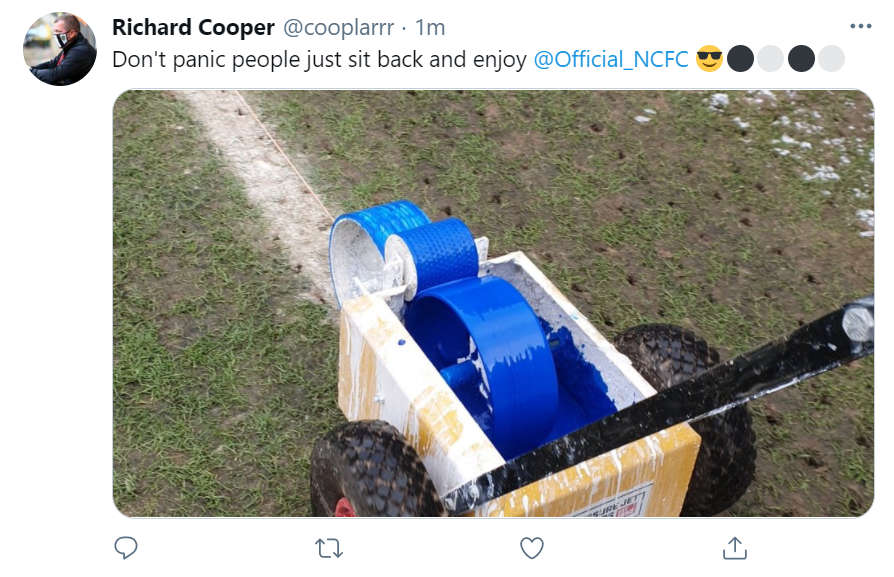Open the share tweet icon

(734, 548)
